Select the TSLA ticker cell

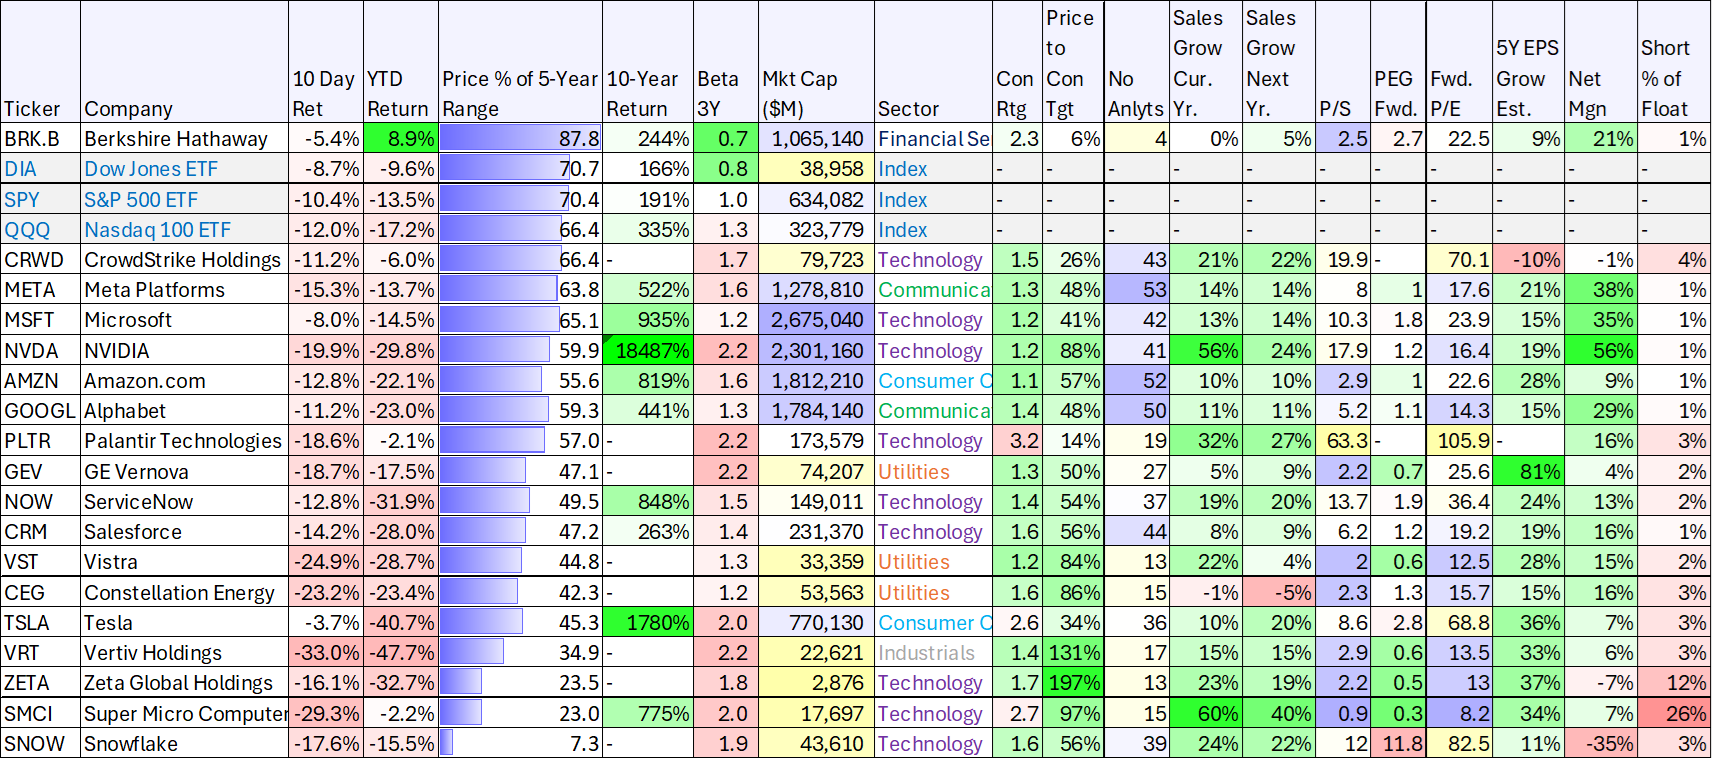41,622
